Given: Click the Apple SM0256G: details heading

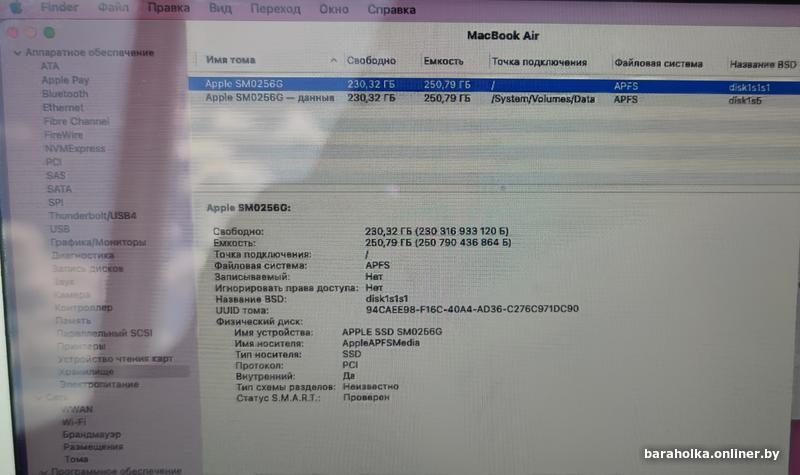Looking at the screenshot, I should [x=248, y=208].
